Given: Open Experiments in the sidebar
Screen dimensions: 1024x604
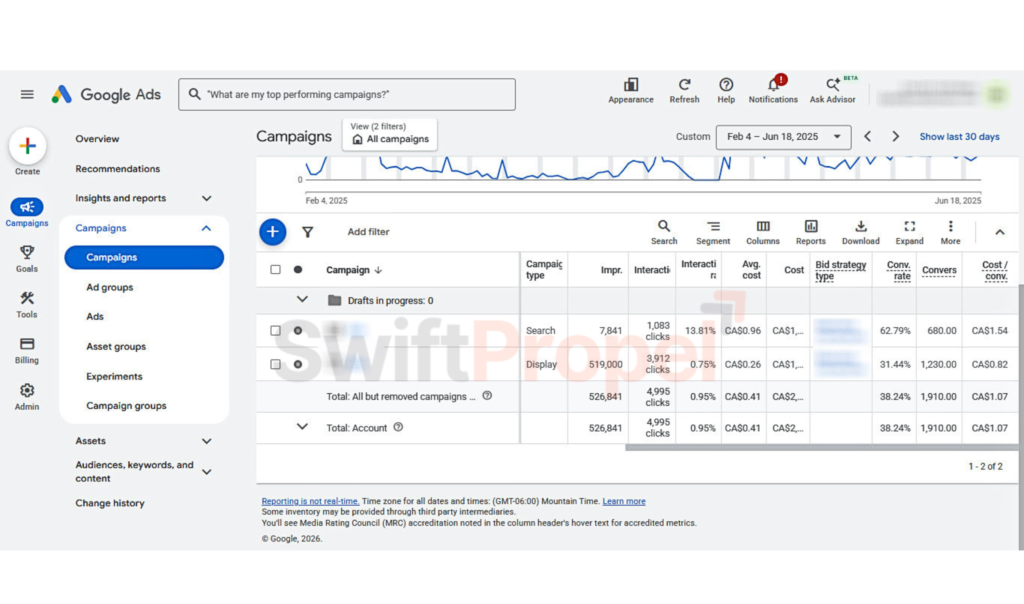Looking at the screenshot, I should pos(114,377).
